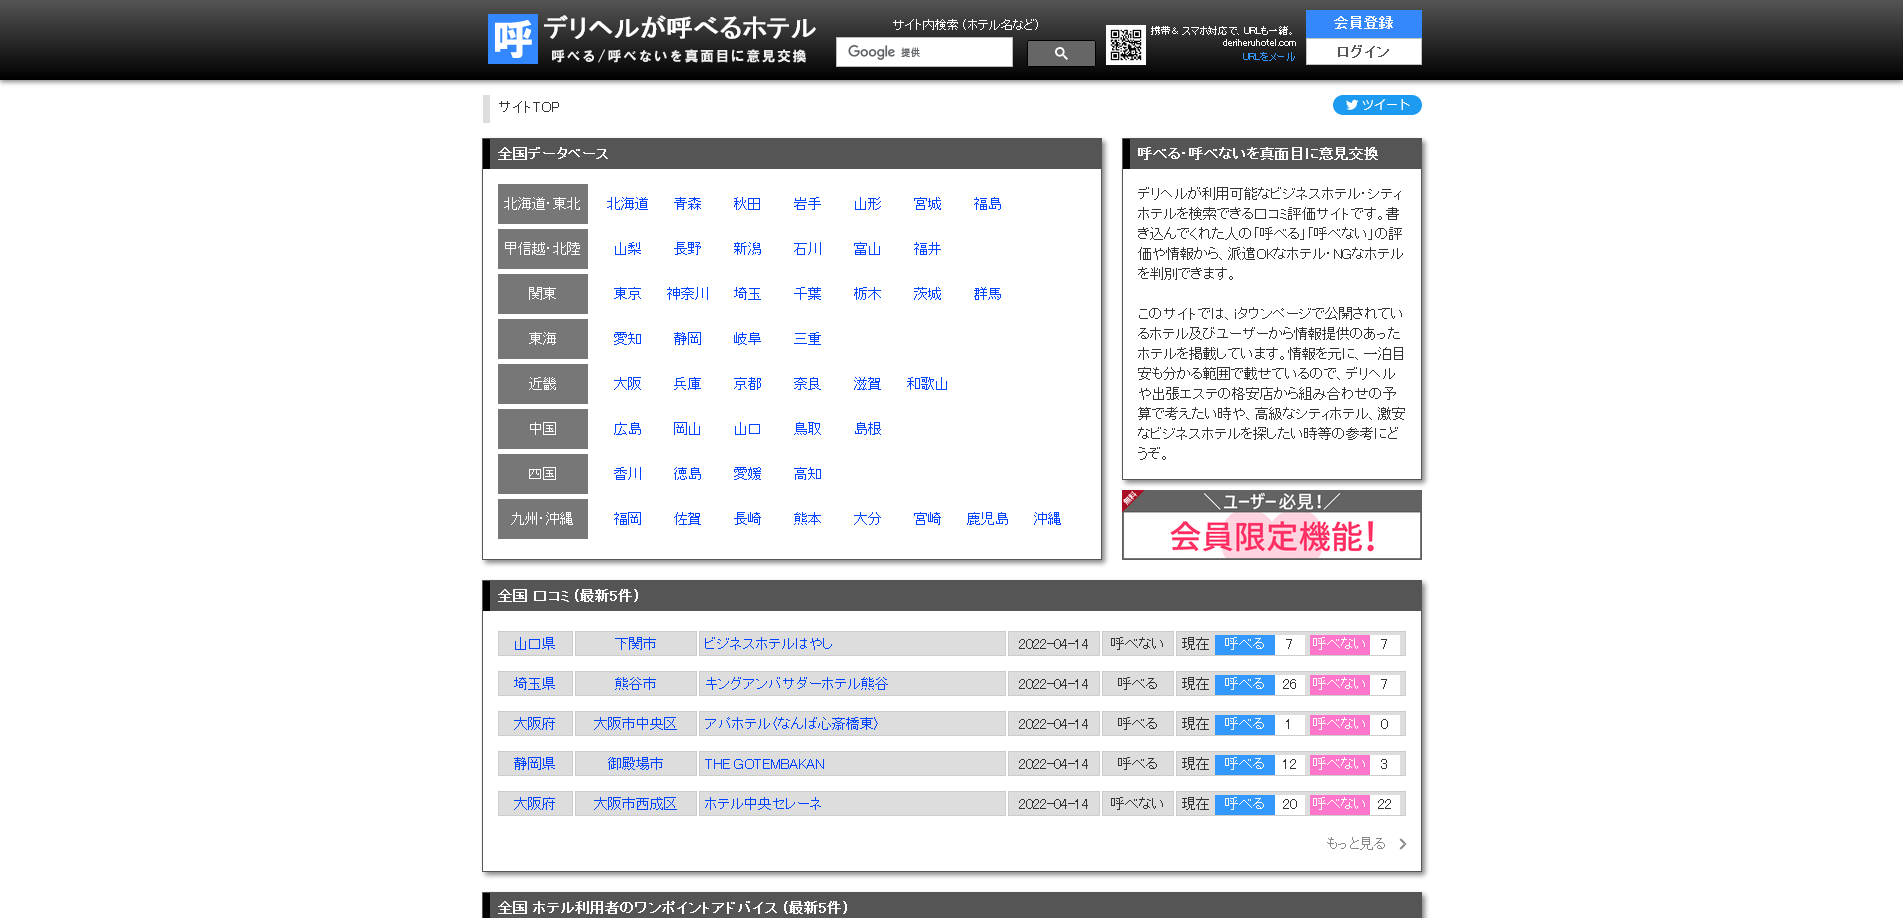Click blue 呼べる badge for THE GOTEMBAKAN

click(x=1244, y=764)
